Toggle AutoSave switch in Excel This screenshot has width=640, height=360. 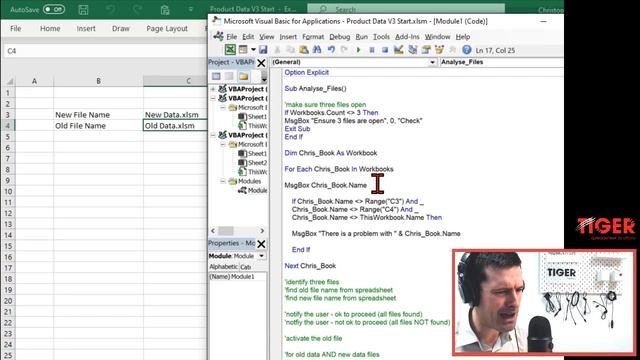coord(54,9)
